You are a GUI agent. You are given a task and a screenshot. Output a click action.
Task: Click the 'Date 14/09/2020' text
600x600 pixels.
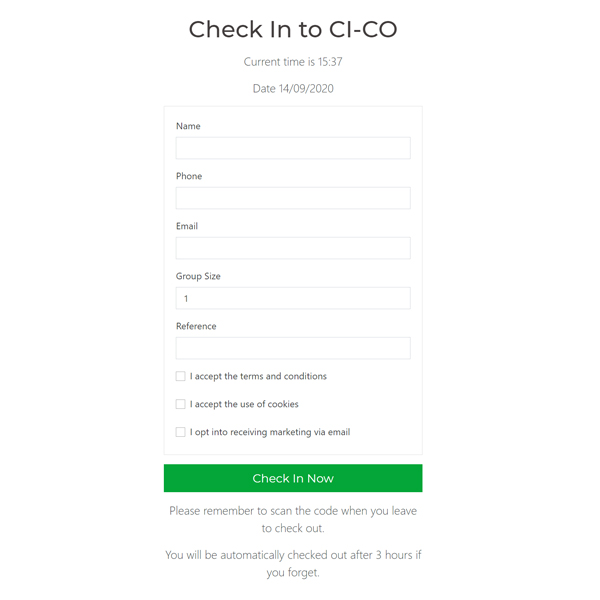tap(293, 89)
